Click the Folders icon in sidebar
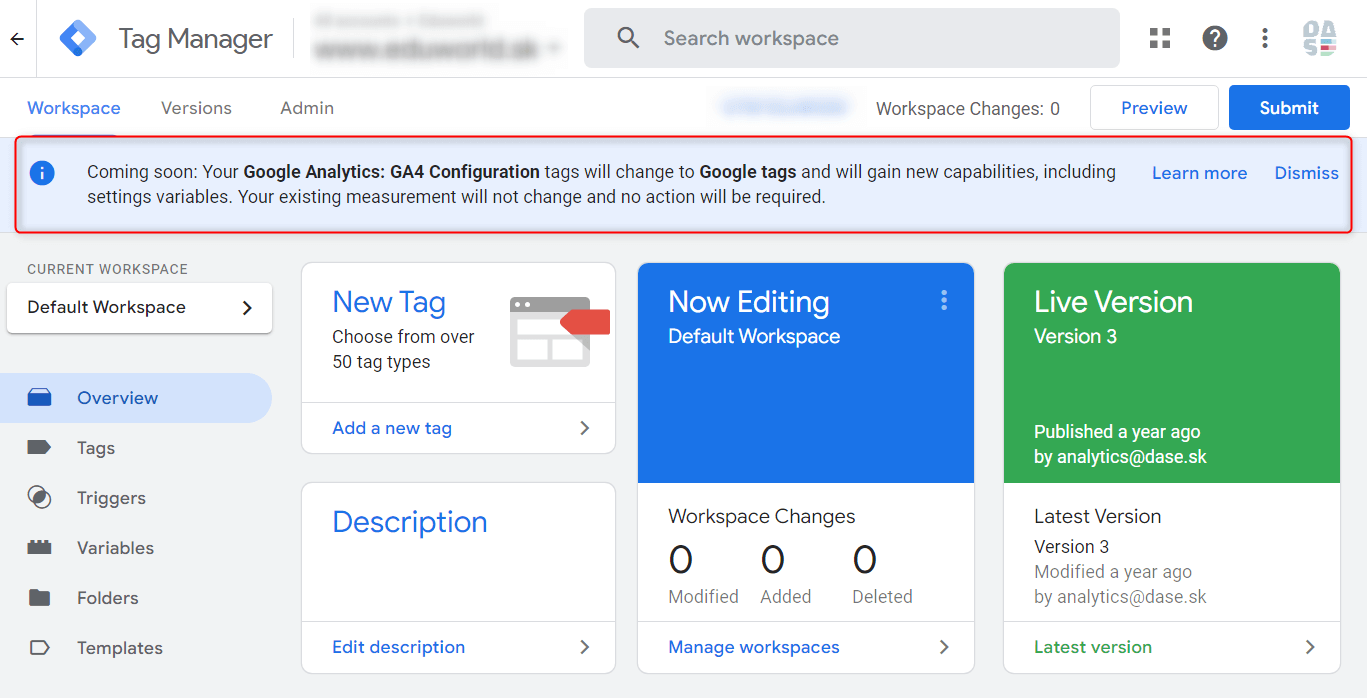The width and height of the screenshot is (1367, 698). coord(39,598)
